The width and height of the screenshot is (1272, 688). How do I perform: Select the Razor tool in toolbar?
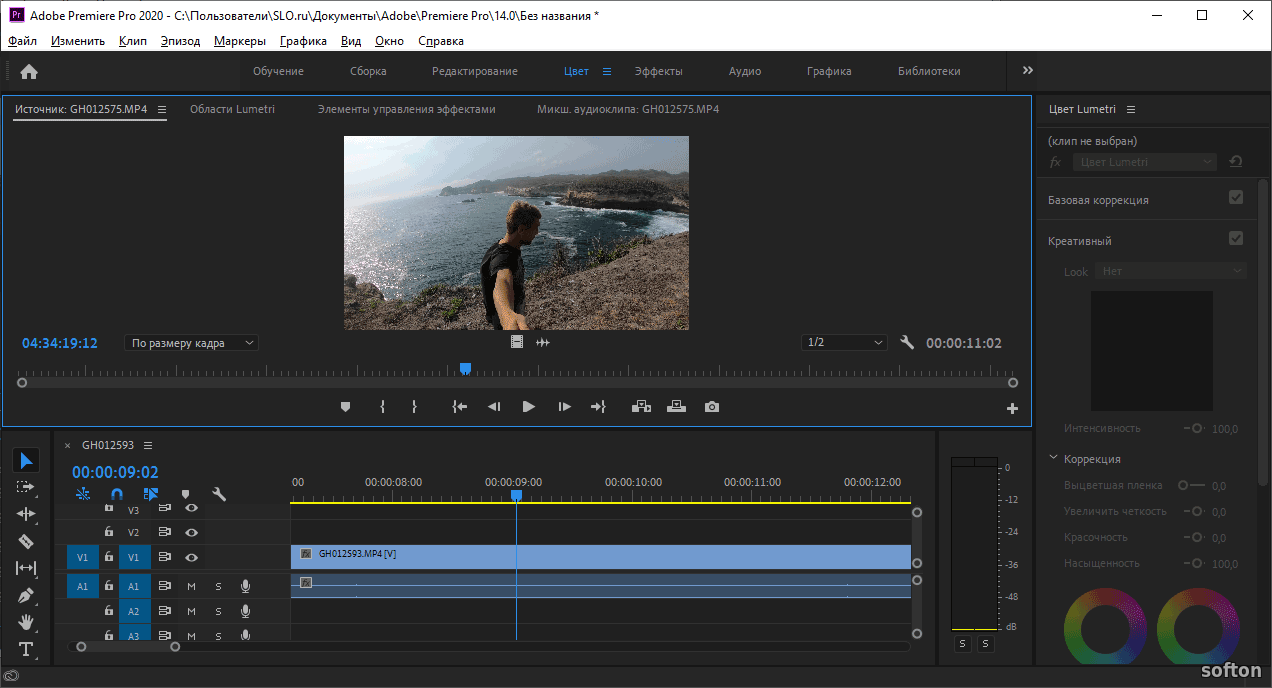[26, 541]
